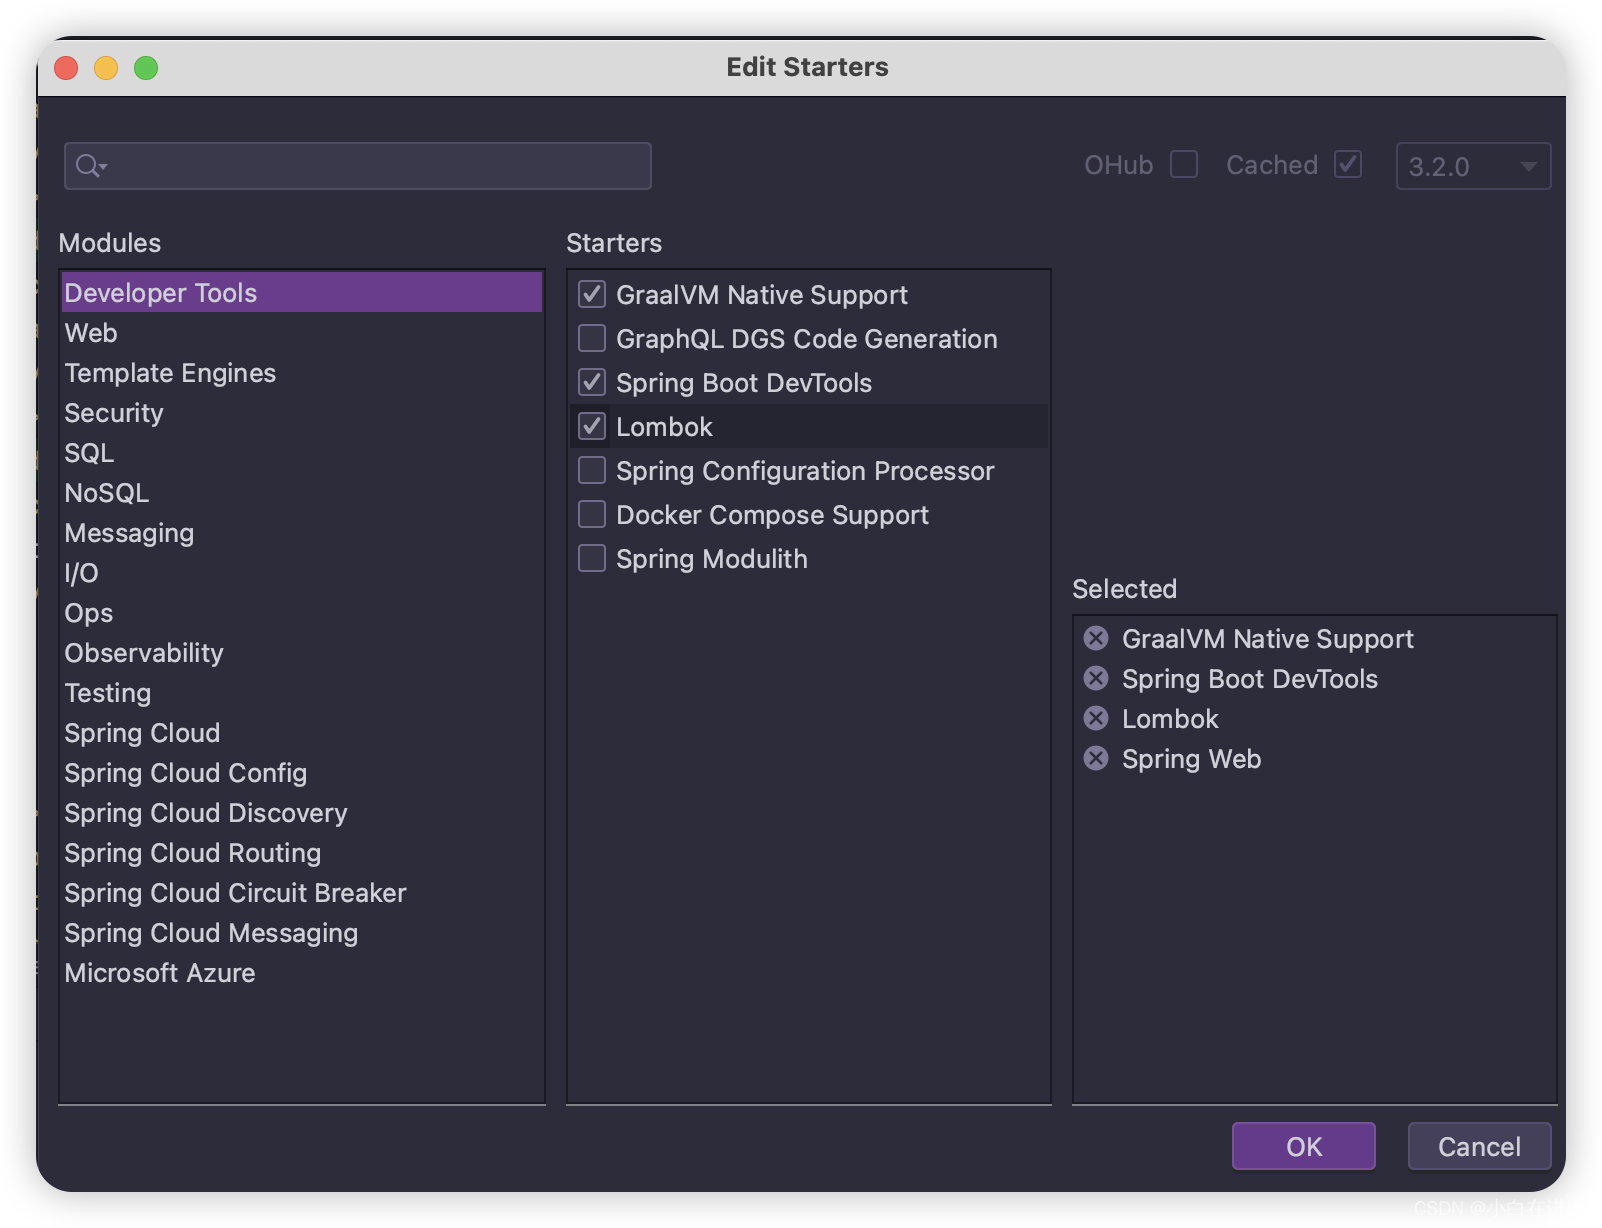Image resolution: width=1602 pixels, height=1228 pixels.
Task: Select the Developer Tools module
Action: tap(301, 293)
